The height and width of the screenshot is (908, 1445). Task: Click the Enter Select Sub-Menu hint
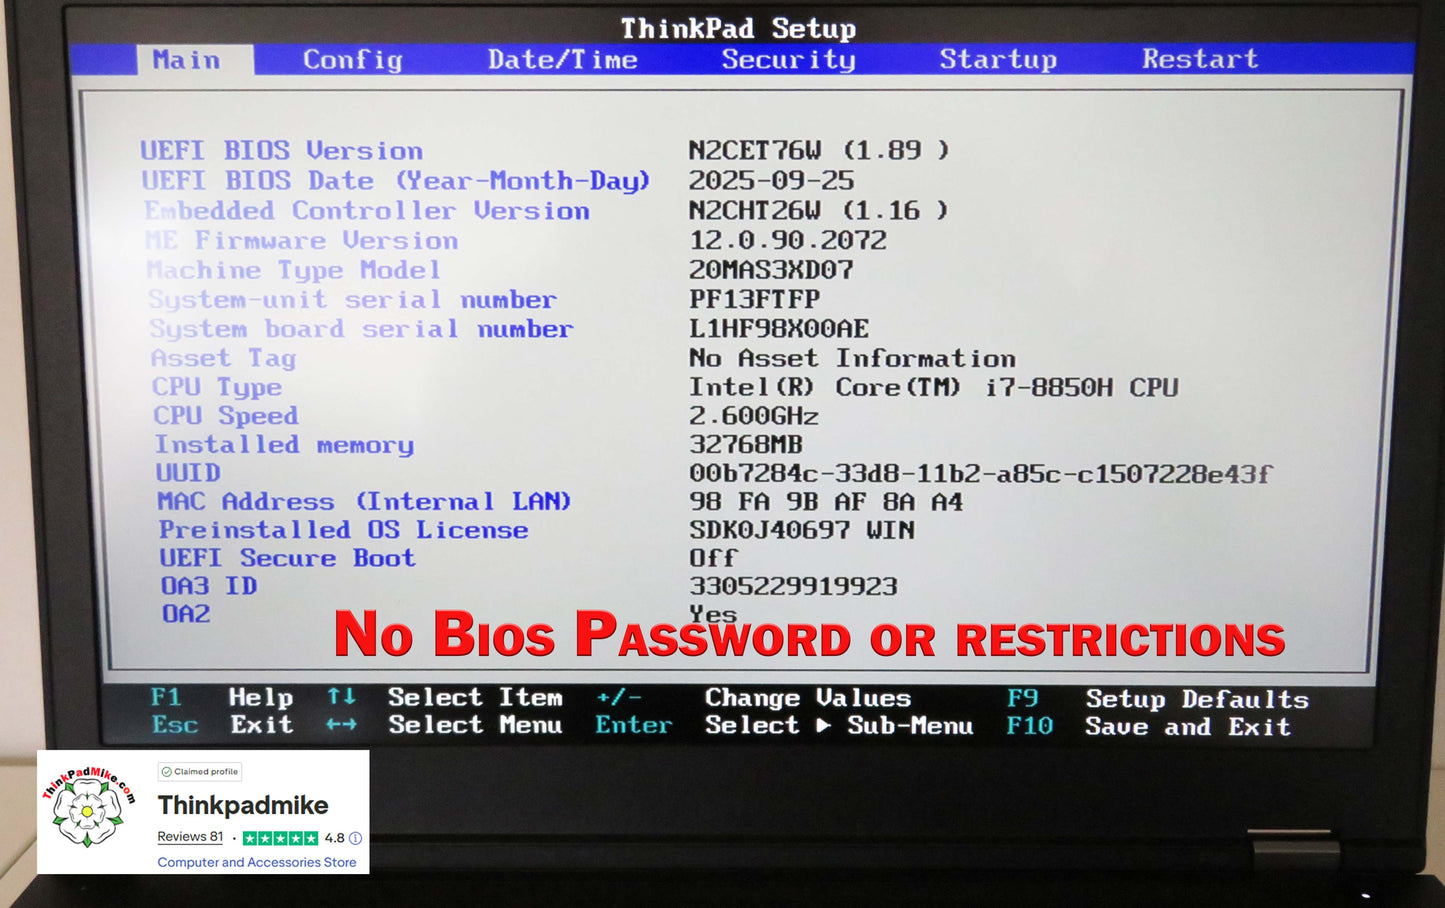coord(784,725)
